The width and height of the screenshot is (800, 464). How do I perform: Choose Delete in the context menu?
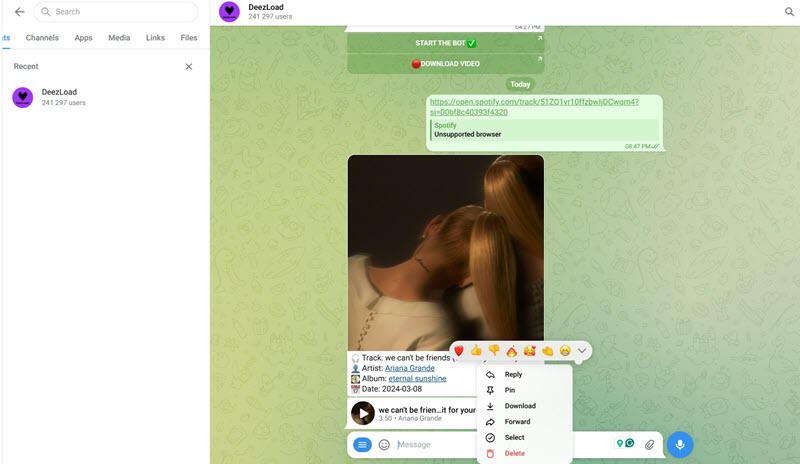[x=524, y=453]
